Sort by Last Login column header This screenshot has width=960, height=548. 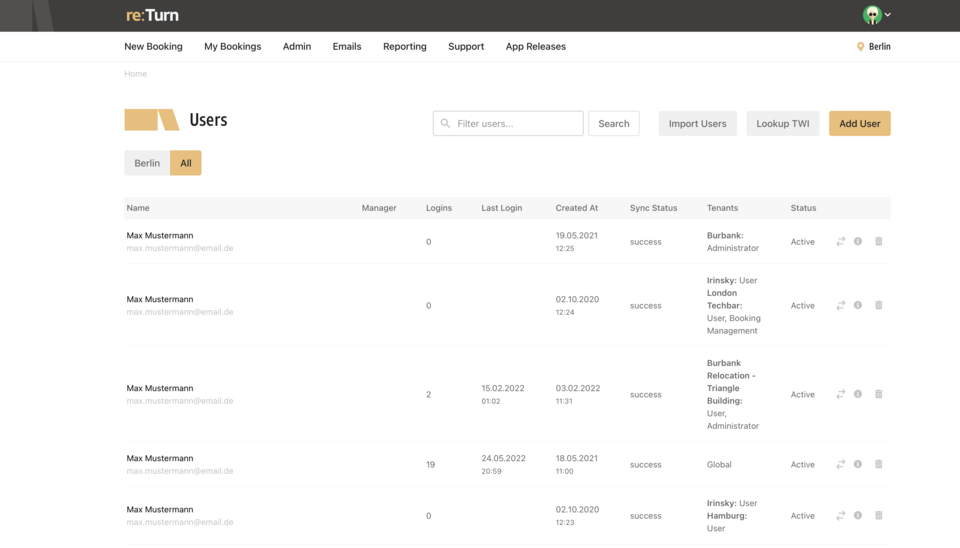point(501,208)
